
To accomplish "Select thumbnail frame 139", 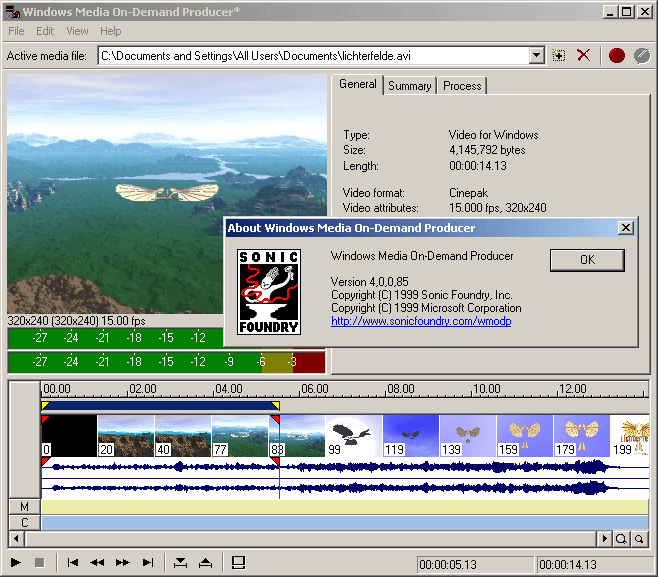I will (x=468, y=436).
